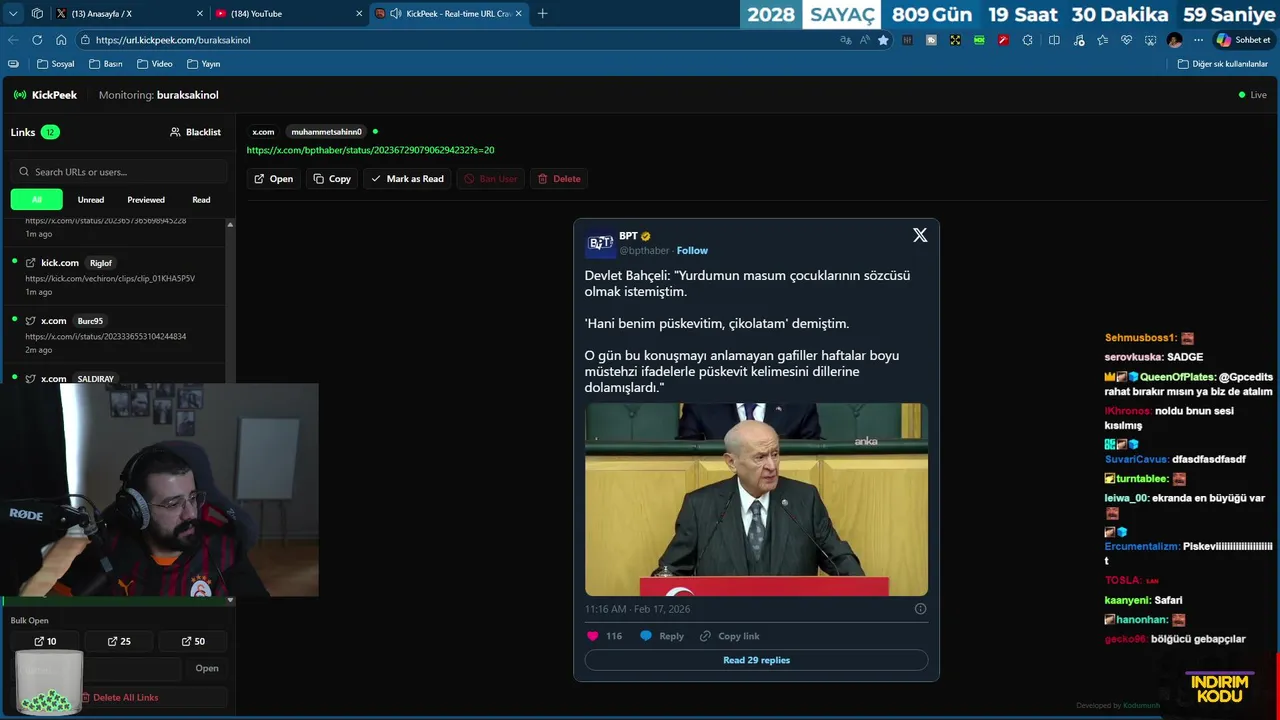Click the search magnifier icon in Links panel
The width and height of the screenshot is (1280, 720).
click(24, 172)
